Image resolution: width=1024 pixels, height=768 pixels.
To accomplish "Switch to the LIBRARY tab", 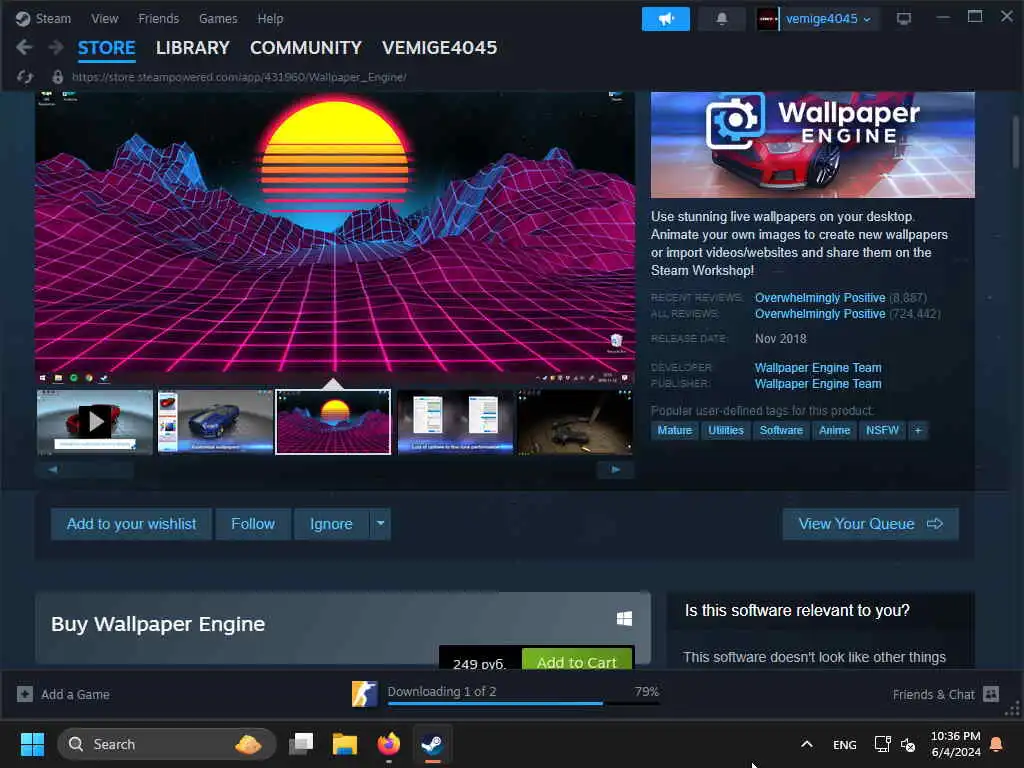I will (193, 48).
